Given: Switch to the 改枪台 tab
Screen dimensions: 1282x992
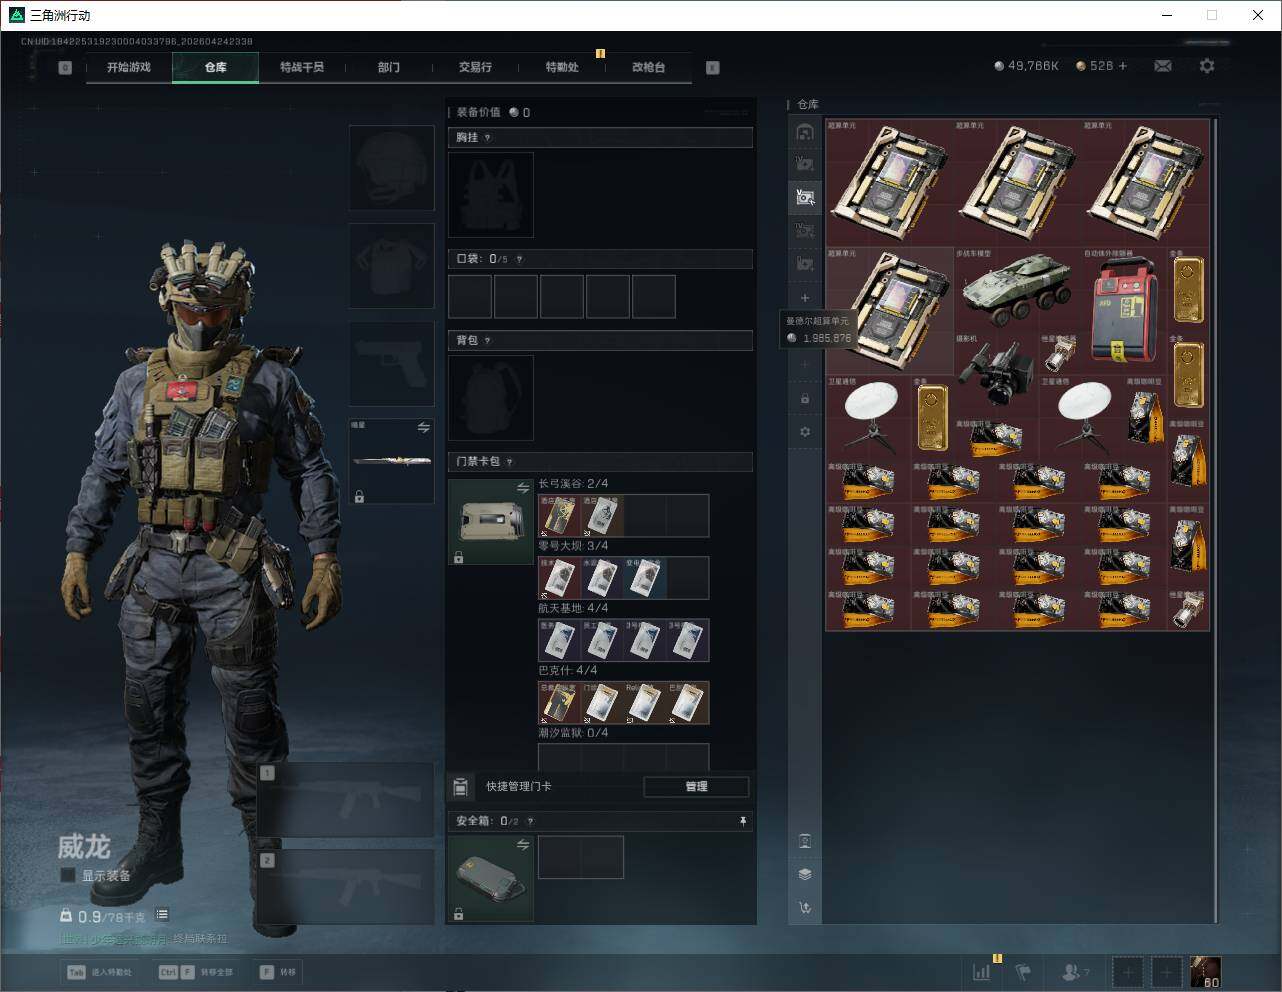Looking at the screenshot, I should tap(648, 67).
